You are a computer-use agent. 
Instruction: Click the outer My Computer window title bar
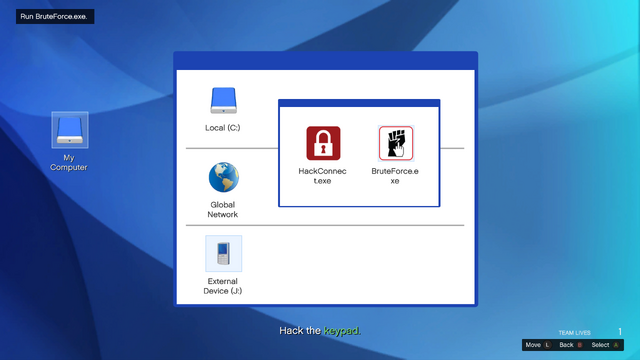(326, 60)
